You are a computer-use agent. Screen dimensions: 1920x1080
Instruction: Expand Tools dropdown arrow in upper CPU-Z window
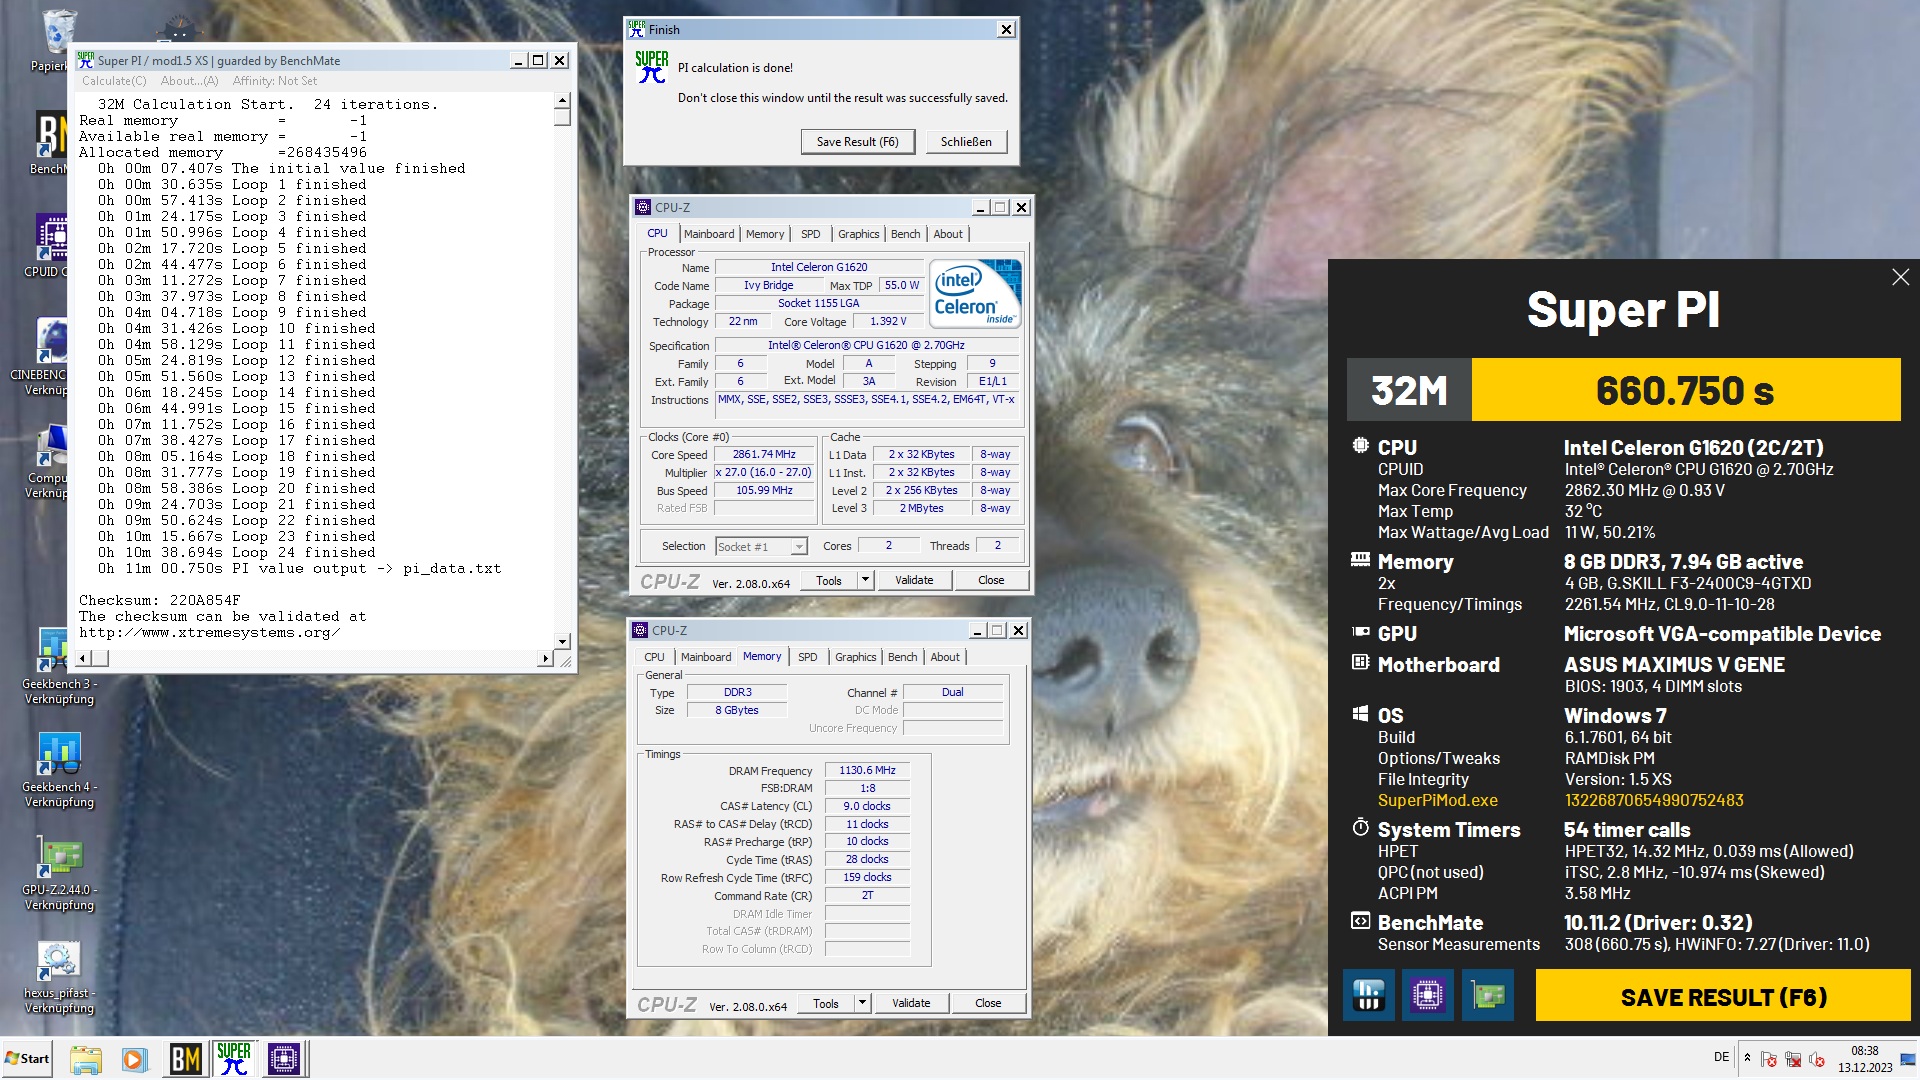[865, 580]
